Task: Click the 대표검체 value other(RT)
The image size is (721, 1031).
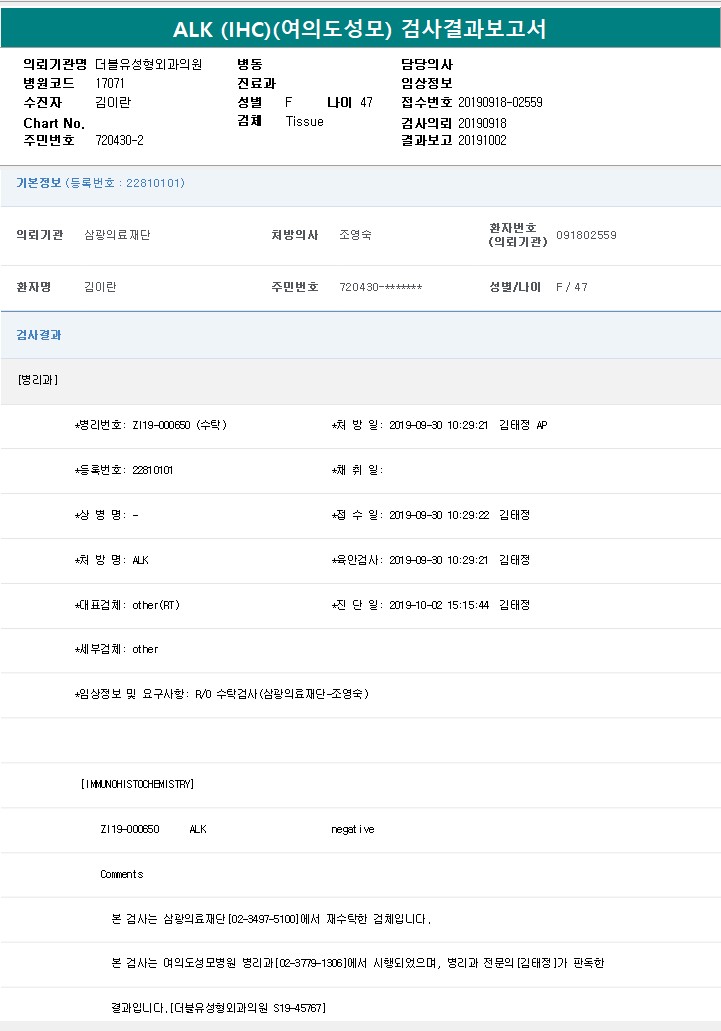Action: 156,605
